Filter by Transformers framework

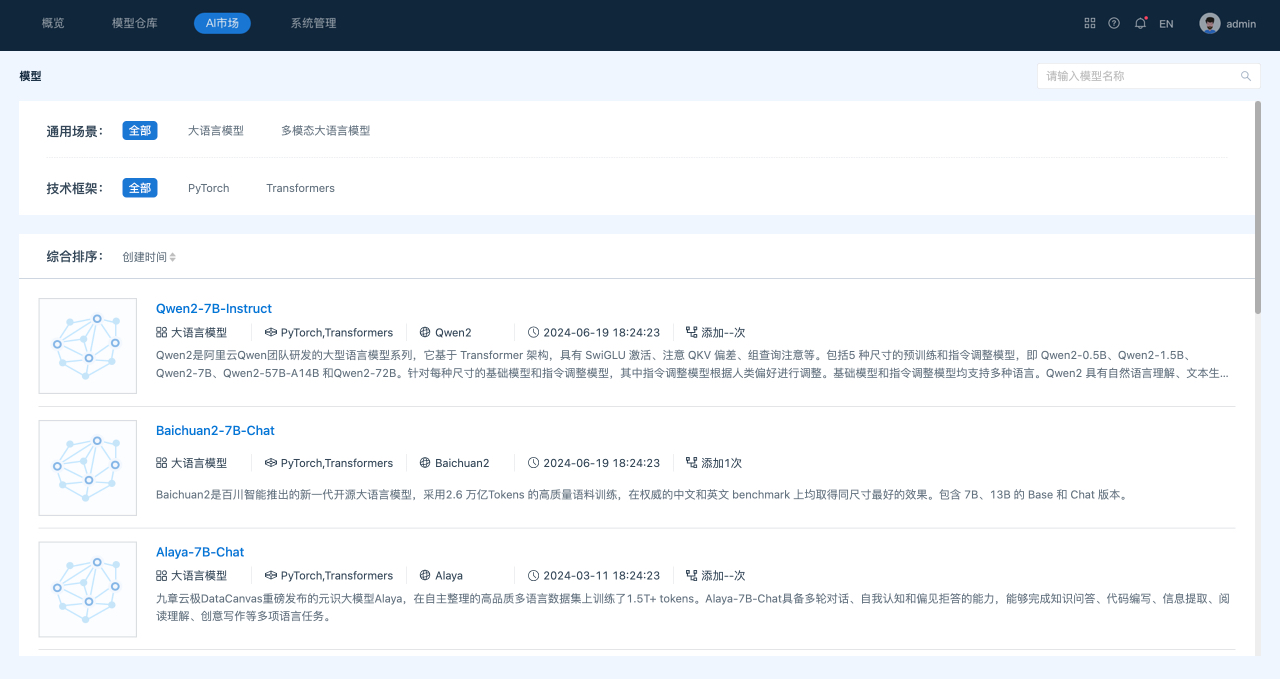coord(300,188)
